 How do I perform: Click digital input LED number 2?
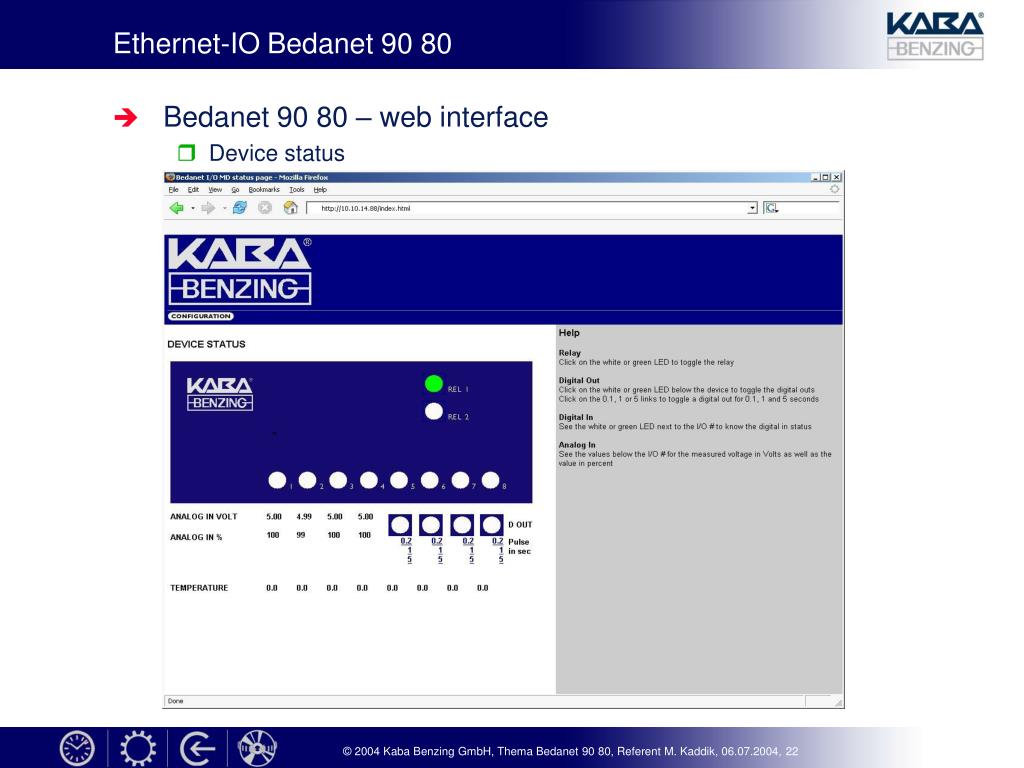click(308, 480)
